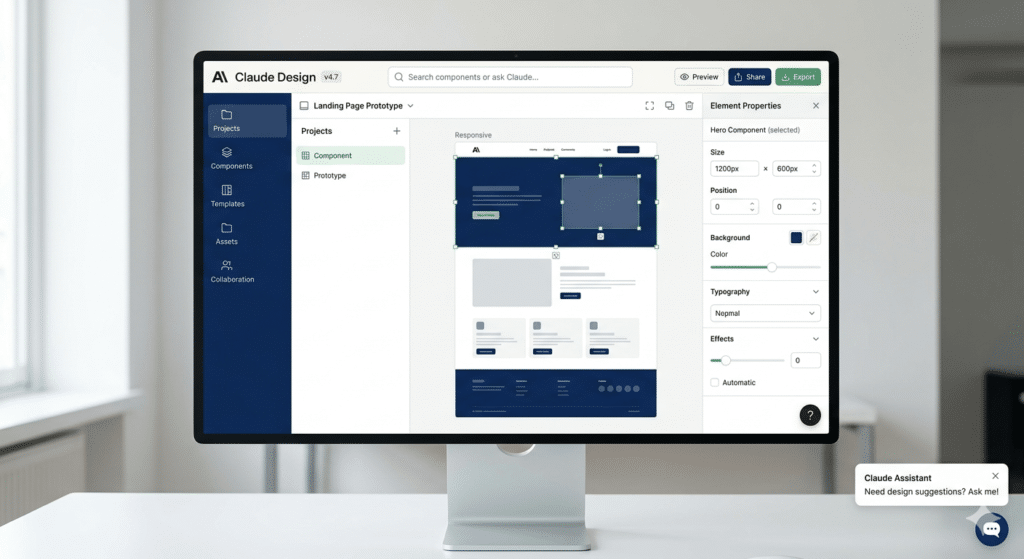Click the small icon below the selected image box
This screenshot has width=1024, height=559.
click(600, 236)
